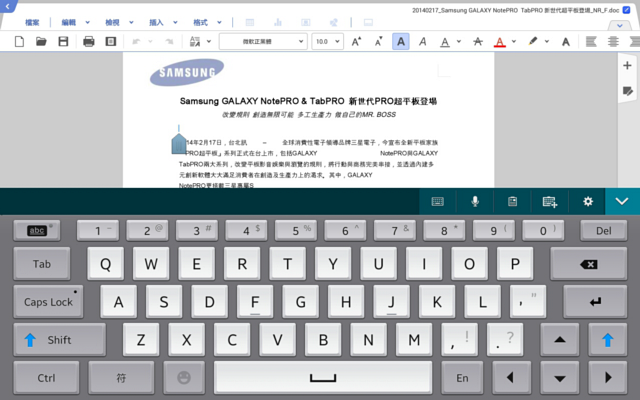The height and width of the screenshot is (400, 640).
Task: Tap the Ctrl key
Action: click(x=46, y=378)
